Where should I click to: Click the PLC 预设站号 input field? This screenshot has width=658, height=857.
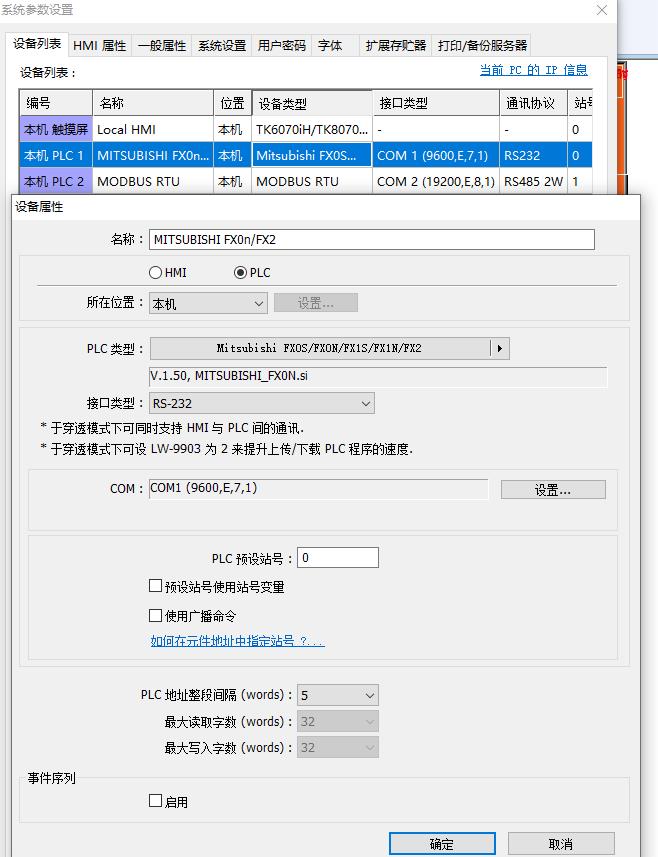pos(338,558)
